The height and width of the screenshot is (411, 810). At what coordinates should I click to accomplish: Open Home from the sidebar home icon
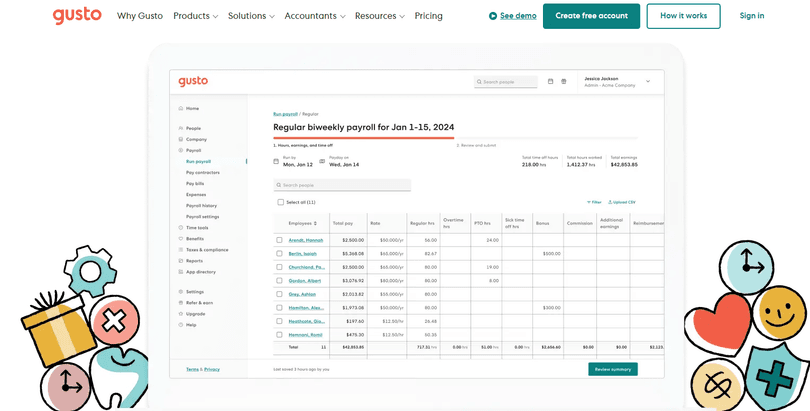click(x=181, y=108)
